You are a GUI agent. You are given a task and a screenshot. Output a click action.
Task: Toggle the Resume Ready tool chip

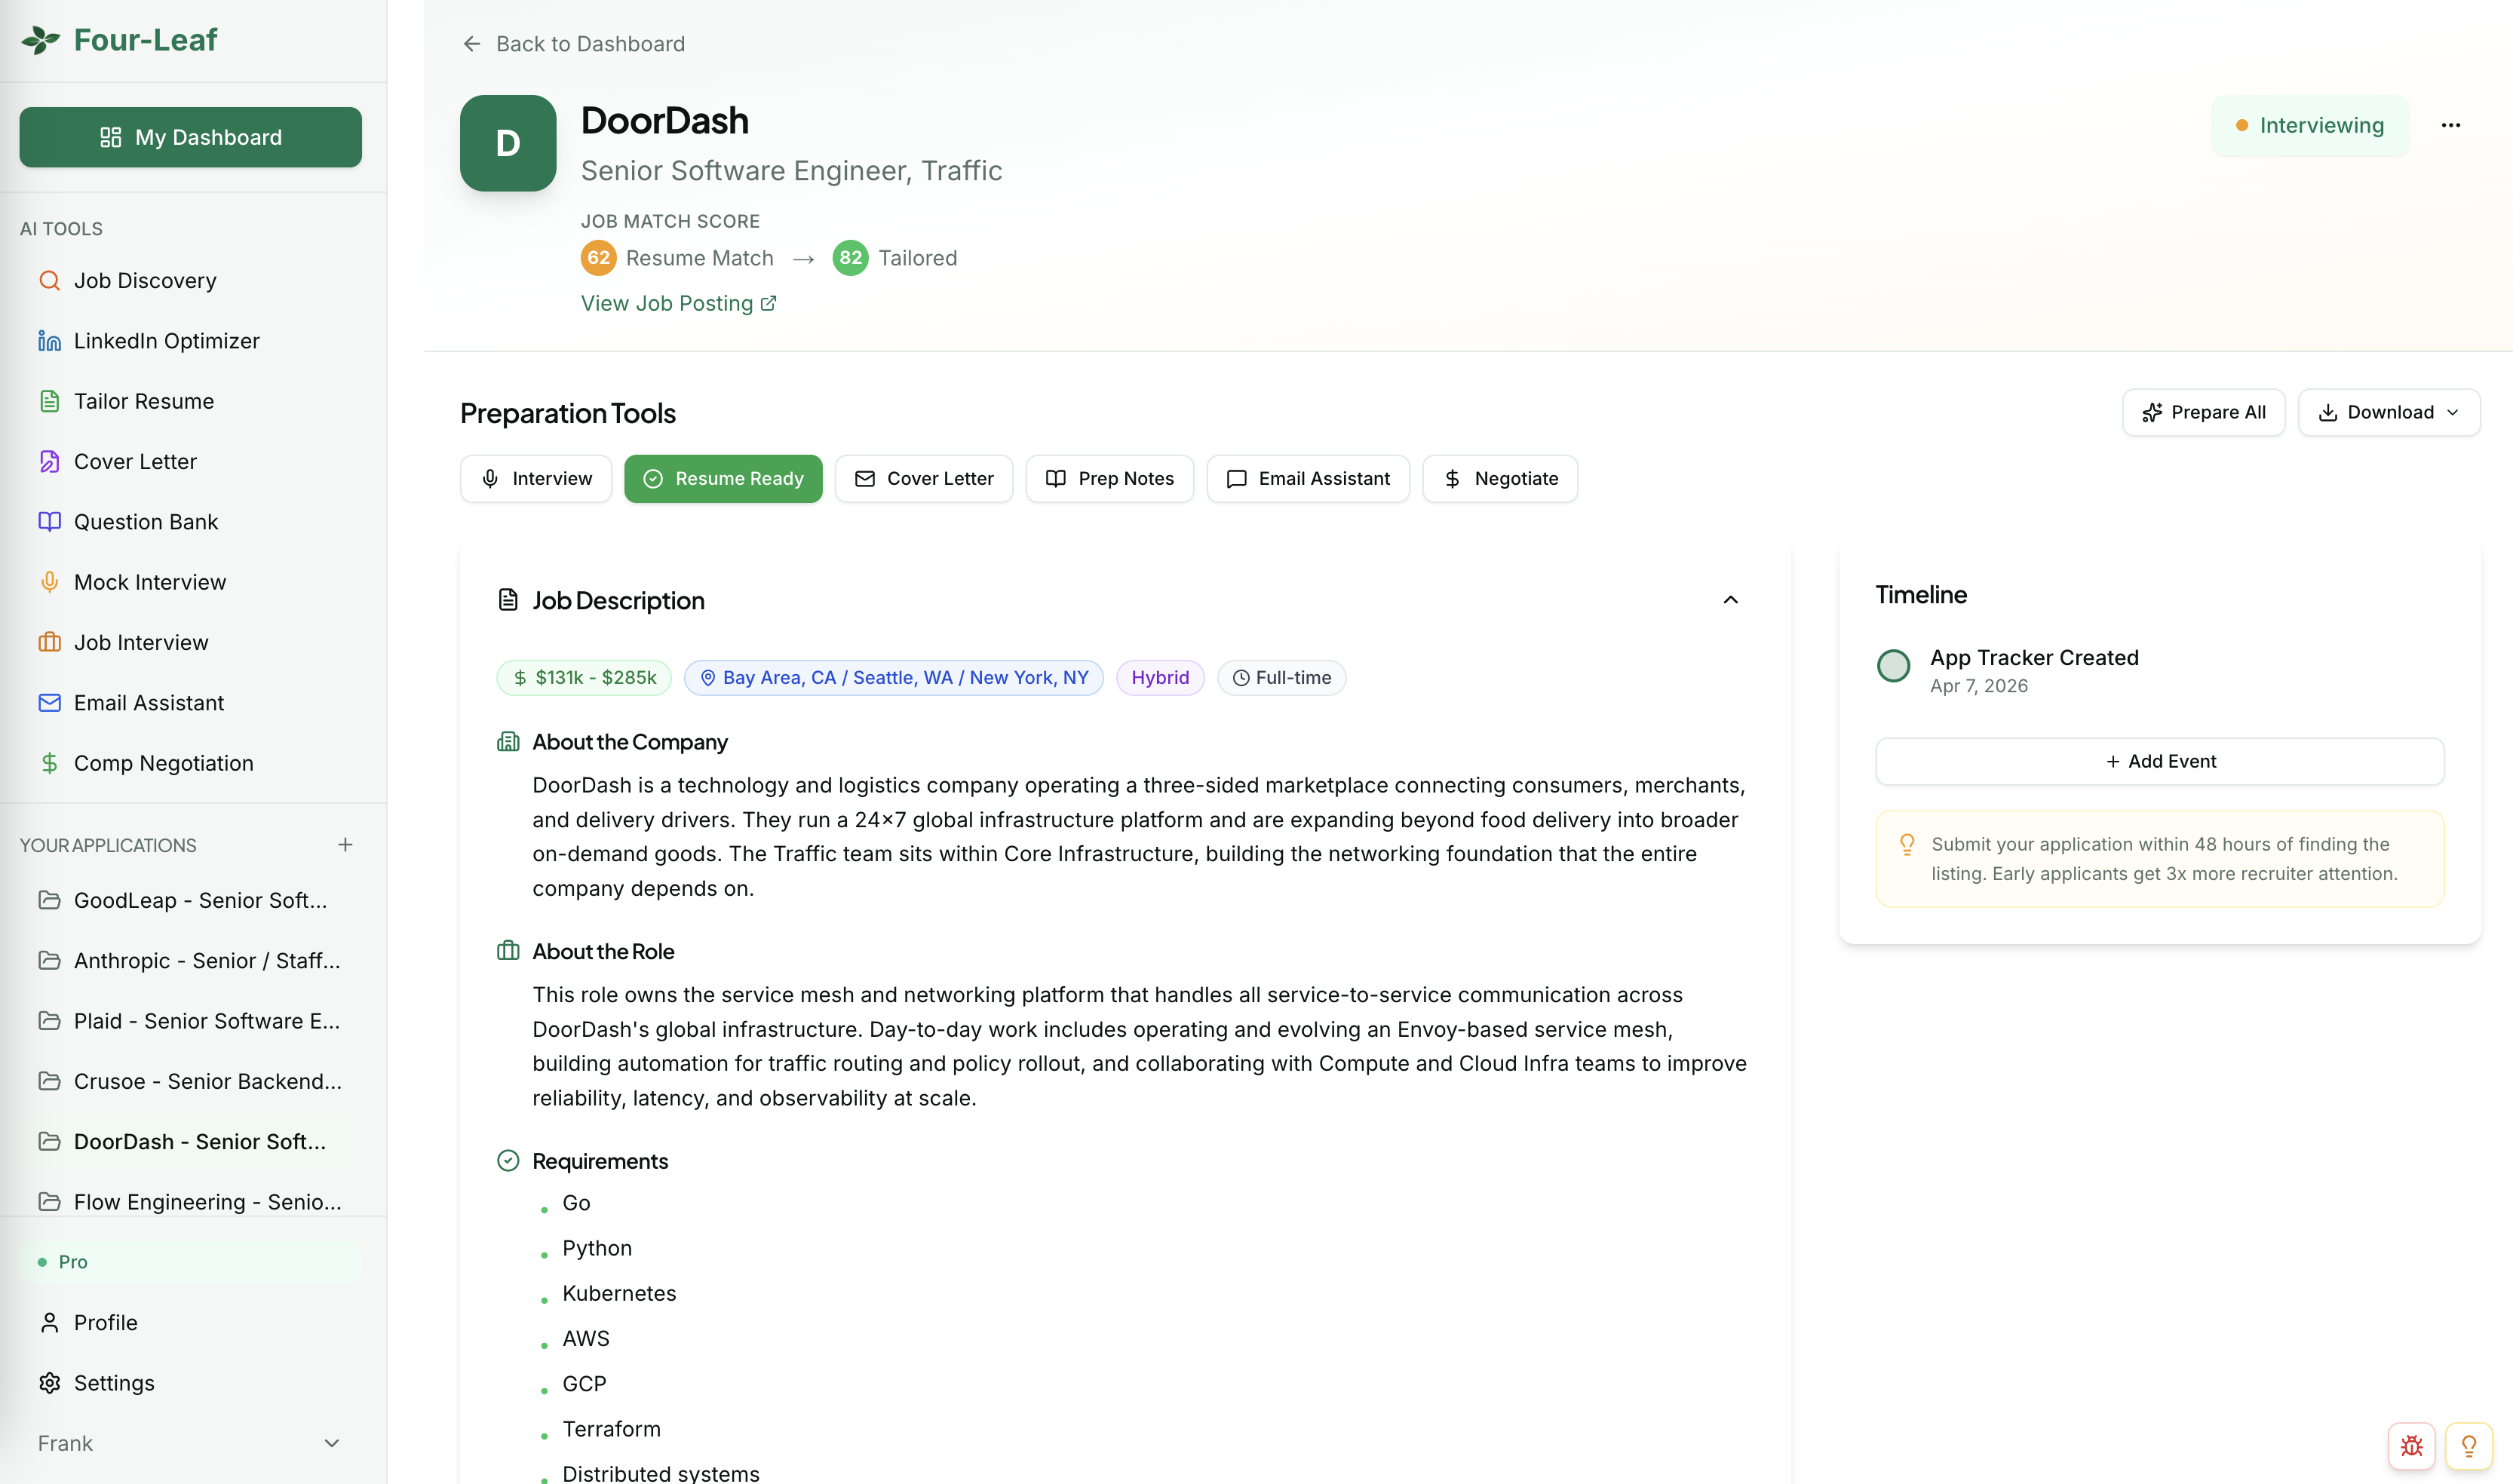pyautogui.click(x=723, y=479)
